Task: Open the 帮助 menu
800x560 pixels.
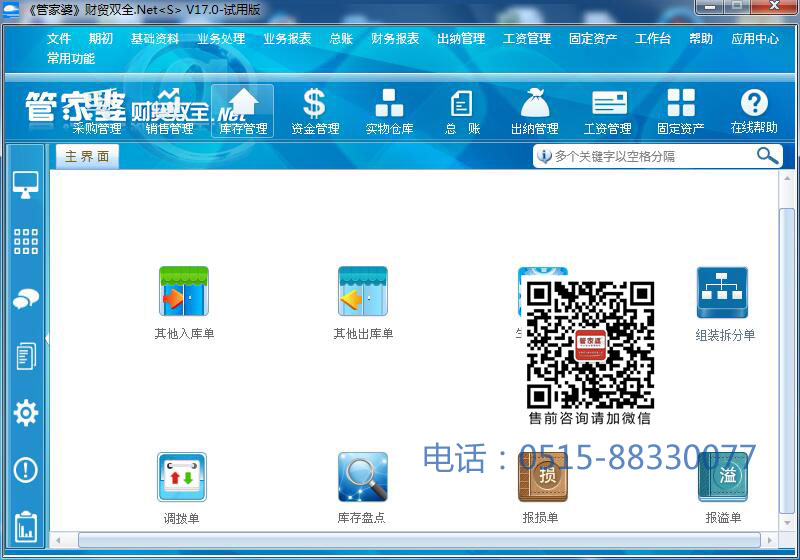Action: coord(701,39)
